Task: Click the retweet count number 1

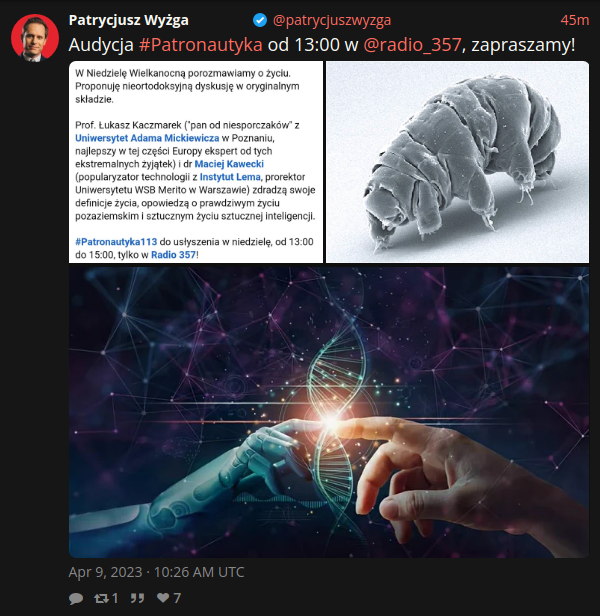Action: (115, 598)
